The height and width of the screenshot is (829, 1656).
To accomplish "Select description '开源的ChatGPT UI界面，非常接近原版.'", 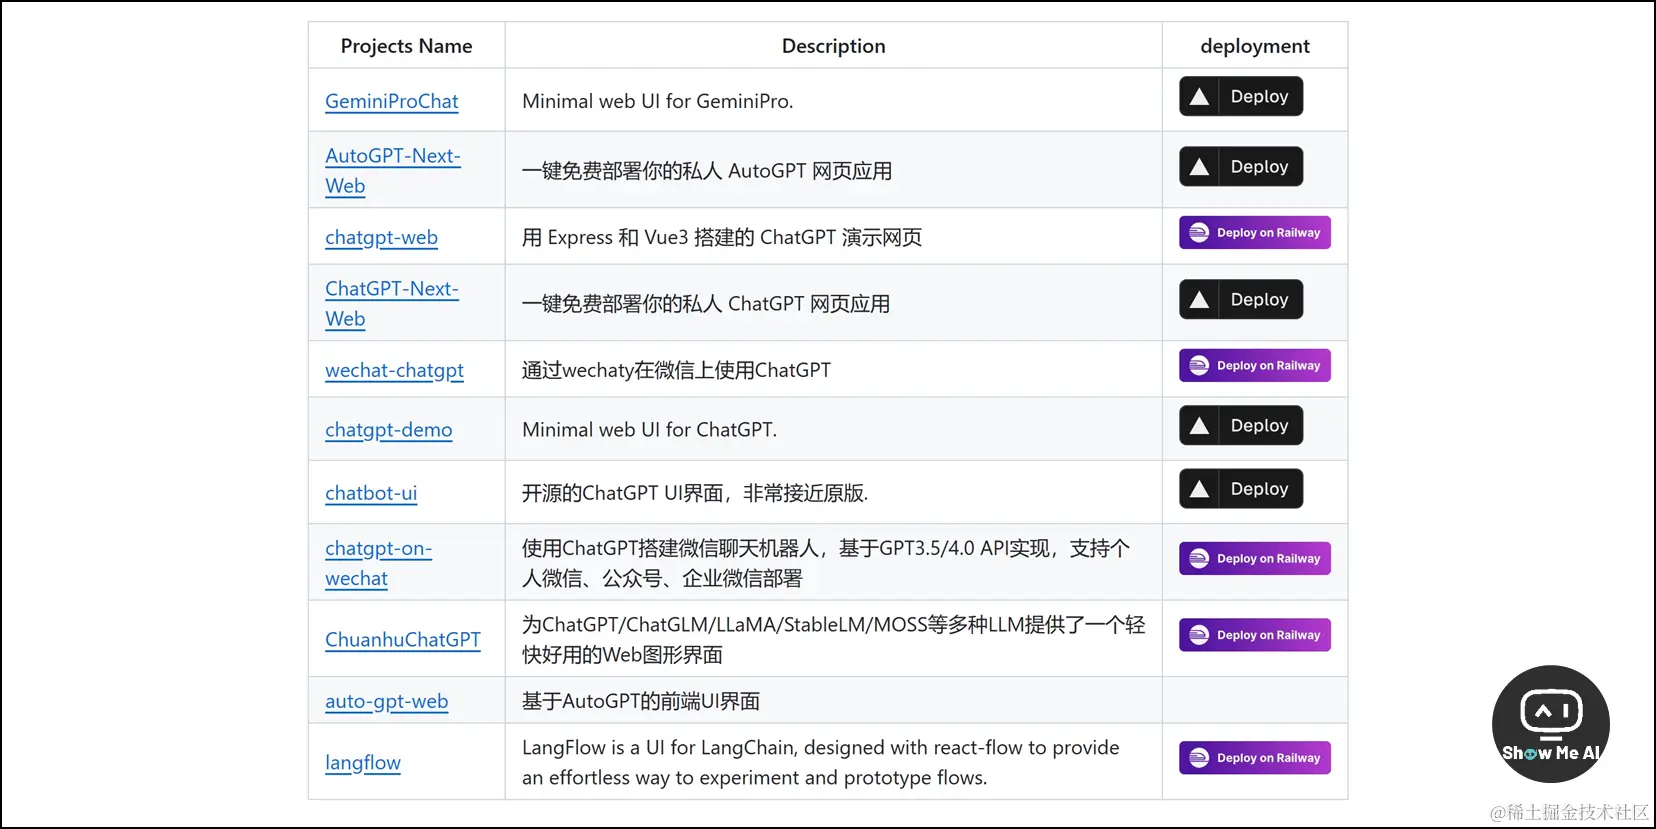I will click(x=695, y=492).
